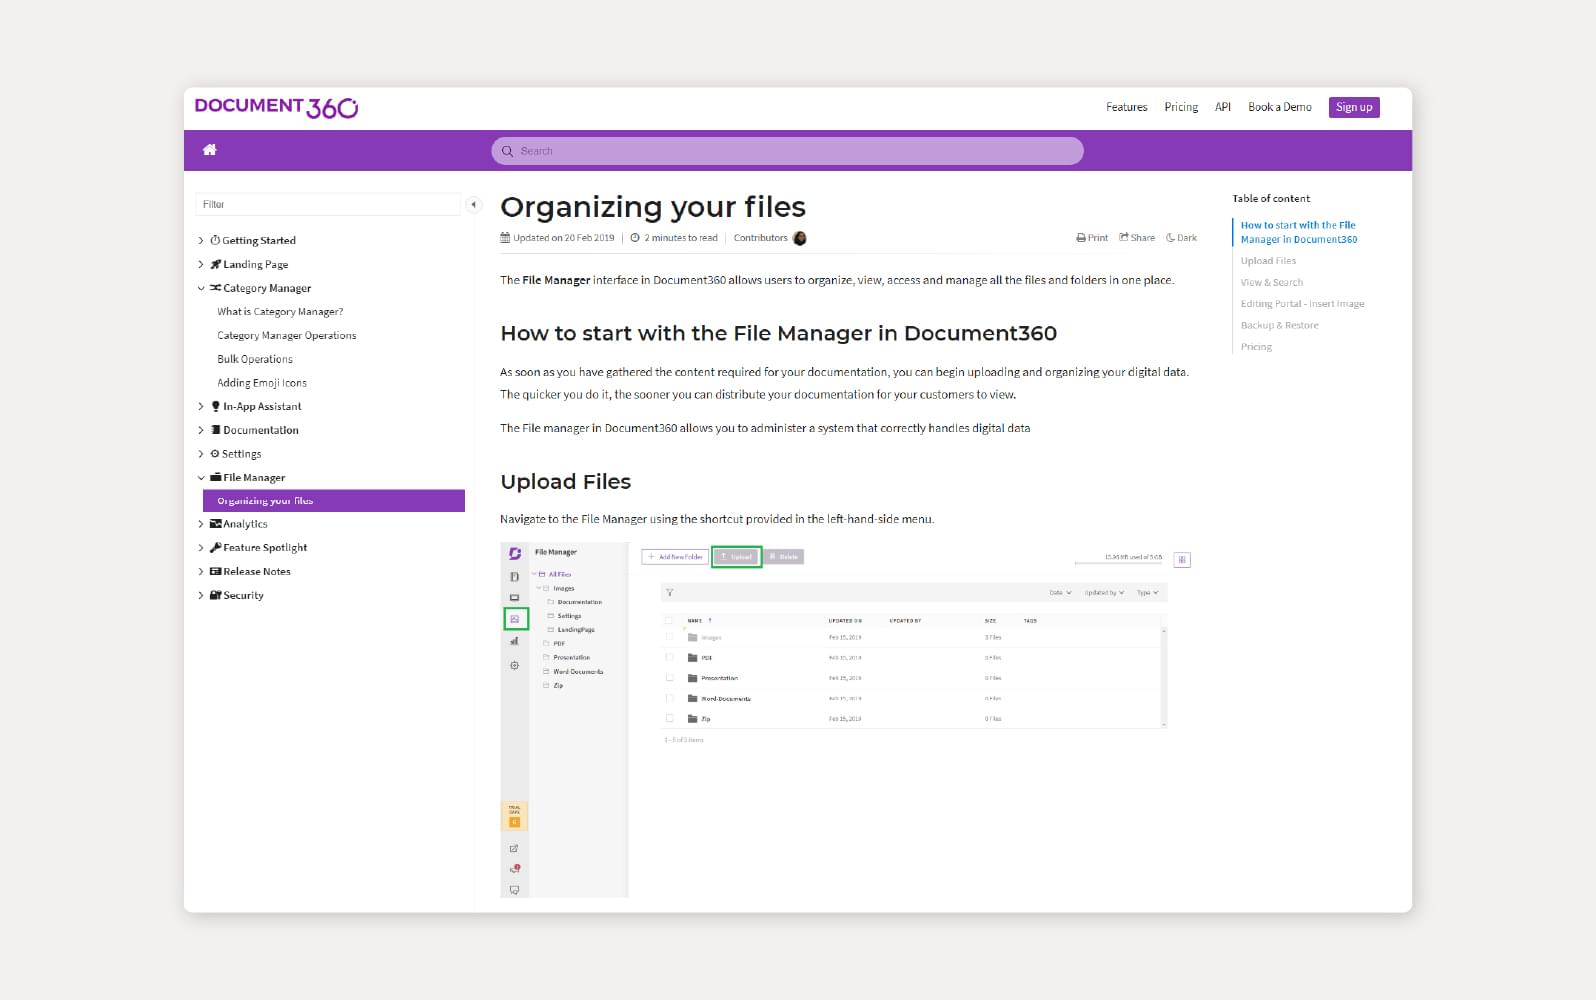Click Category Manager shuffle icon
The image size is (1596, 1000).
(215, 288)
